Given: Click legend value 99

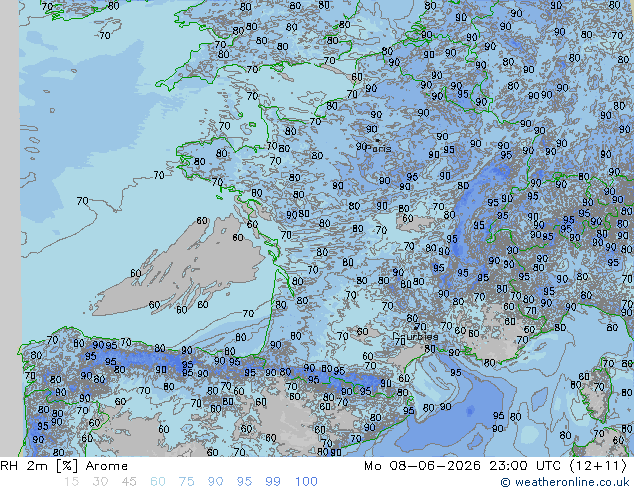Looking at the screenshot, I should click(273, 482).
